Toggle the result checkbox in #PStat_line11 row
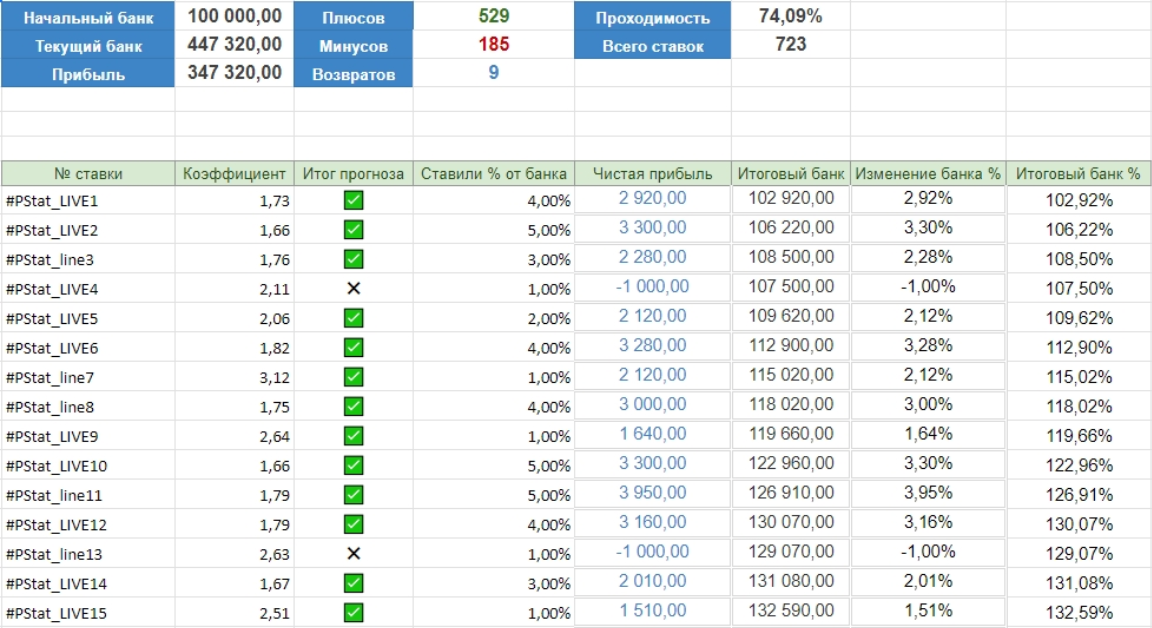This screenshot has width=1152, height=628. coord(353,495)
